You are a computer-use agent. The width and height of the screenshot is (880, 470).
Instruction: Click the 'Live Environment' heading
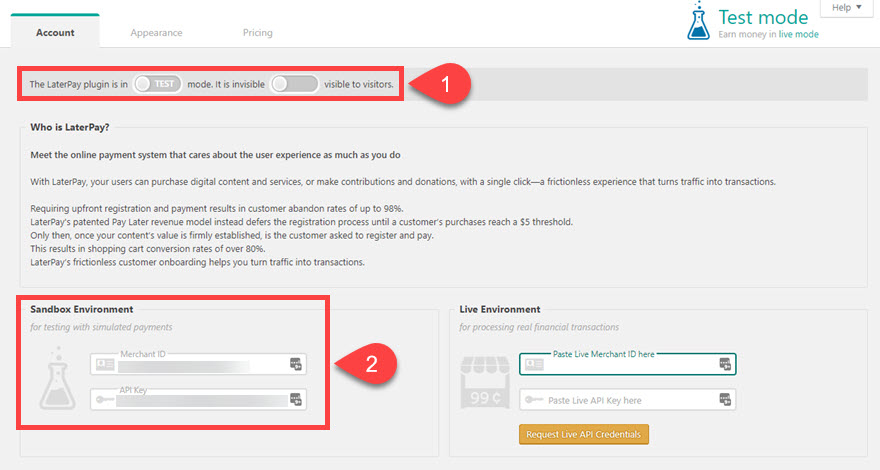[499, 309]
